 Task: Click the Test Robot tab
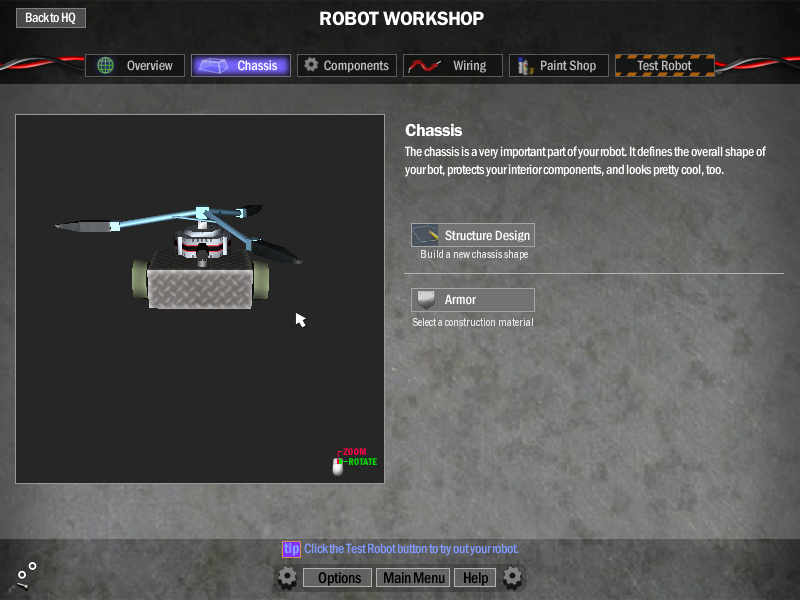(x=665, y=65)
